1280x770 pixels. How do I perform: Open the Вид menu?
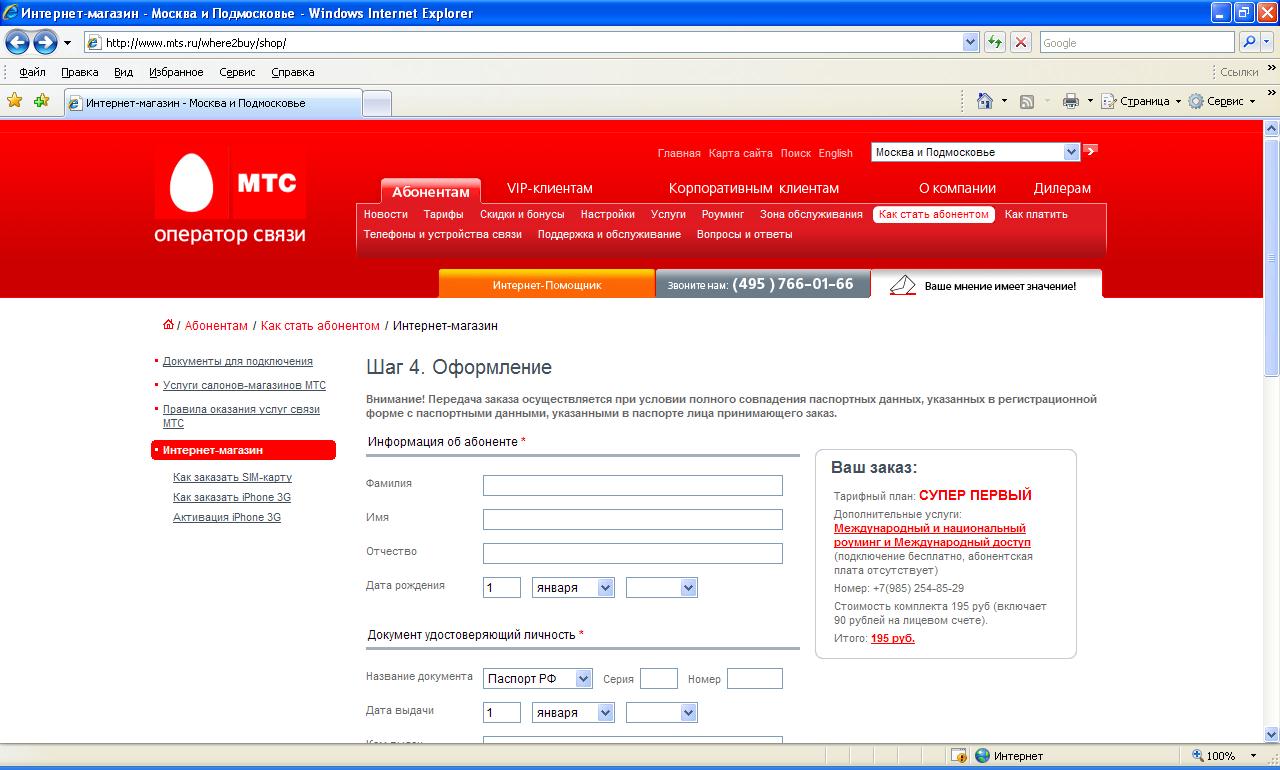pyautogui.click(x=123, y=72)
